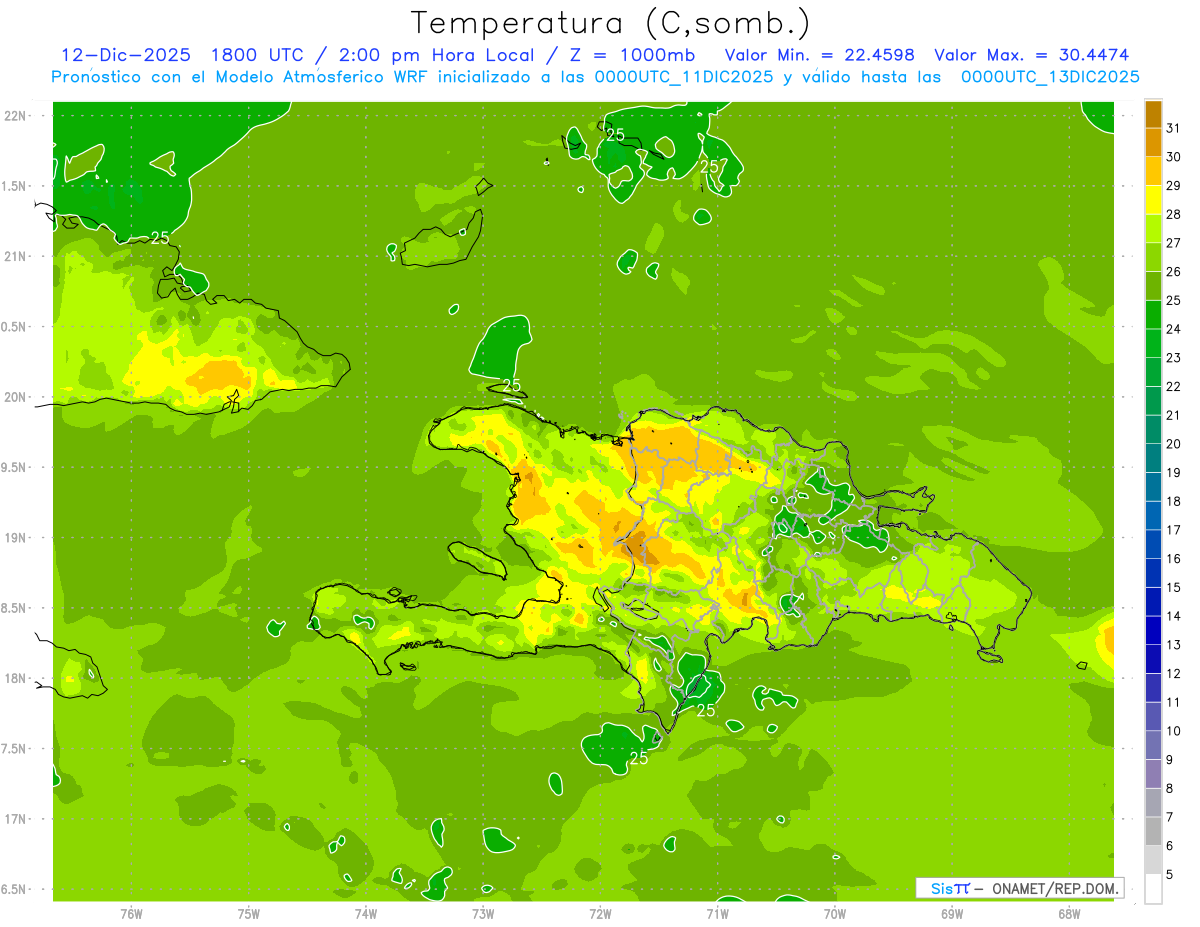Screen dimensions: 1200x927
Task: Click the "72W" longitude label
Action: coord(601,913)
